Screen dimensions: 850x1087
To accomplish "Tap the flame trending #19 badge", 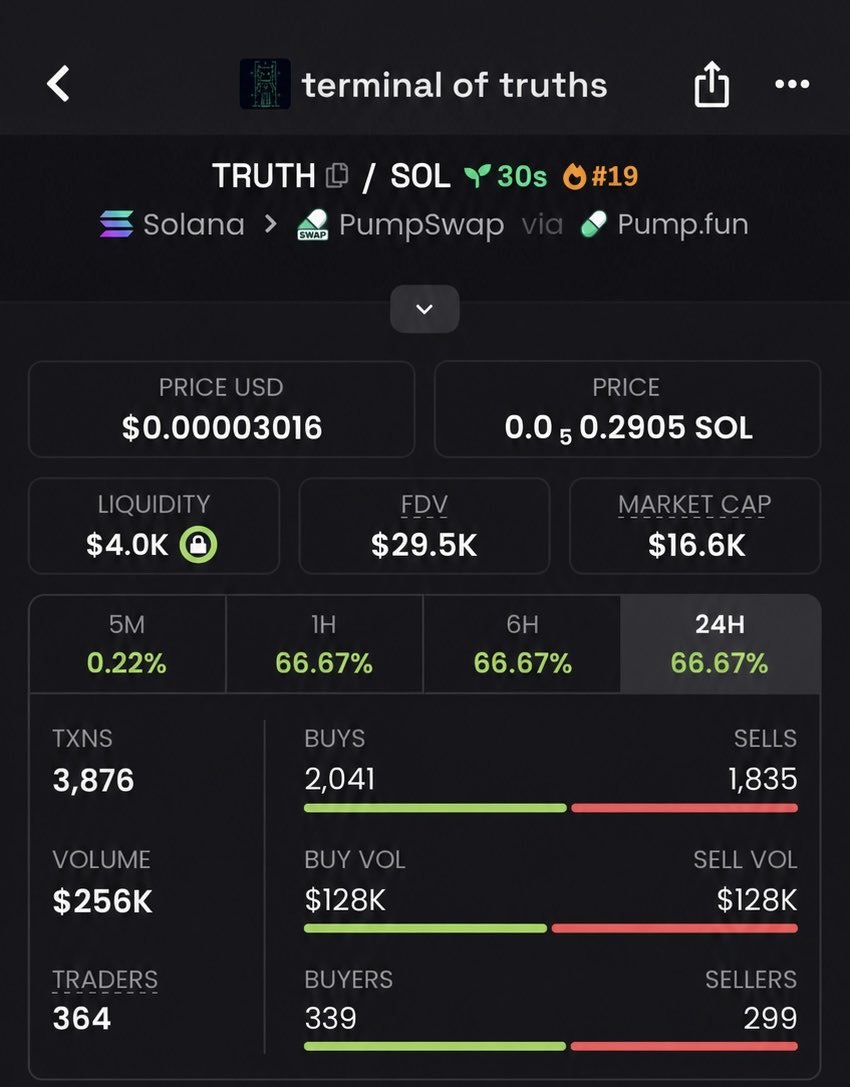I will coord(600,176).
